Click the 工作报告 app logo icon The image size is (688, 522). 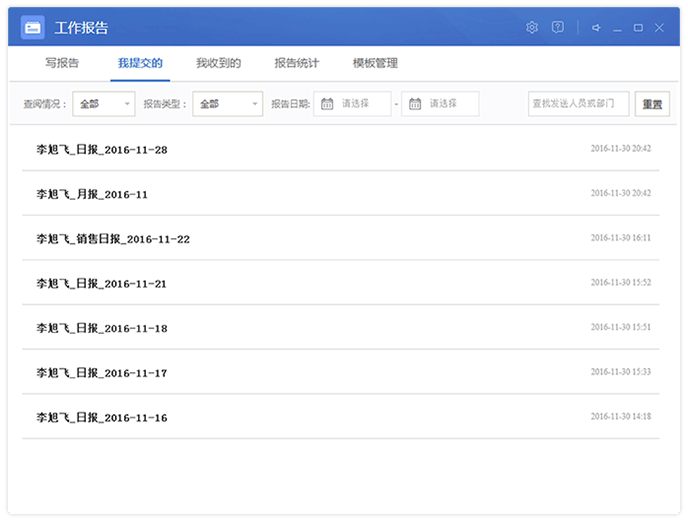[x=32, y=27]
